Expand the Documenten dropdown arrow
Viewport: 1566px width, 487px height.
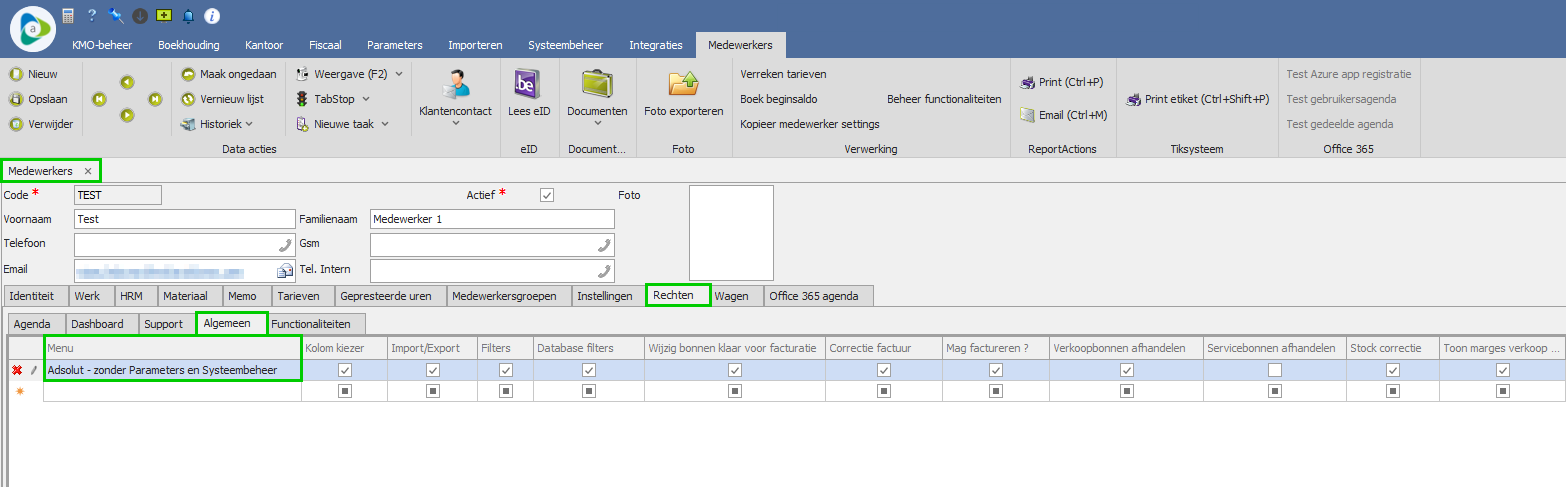pyautogui.click(x=597, y=124)
